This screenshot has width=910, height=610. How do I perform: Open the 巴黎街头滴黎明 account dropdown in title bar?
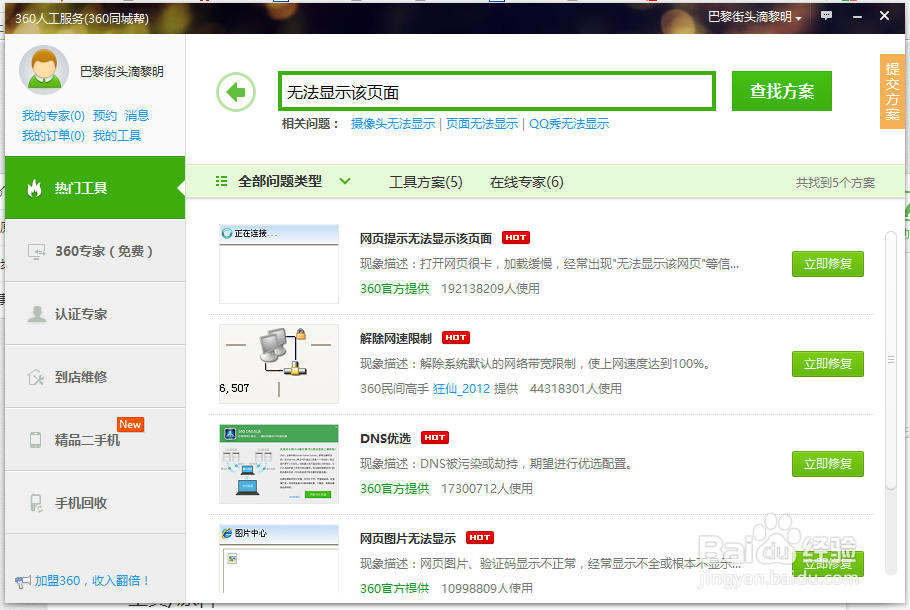pyautogui.click(x=754, y=17)
